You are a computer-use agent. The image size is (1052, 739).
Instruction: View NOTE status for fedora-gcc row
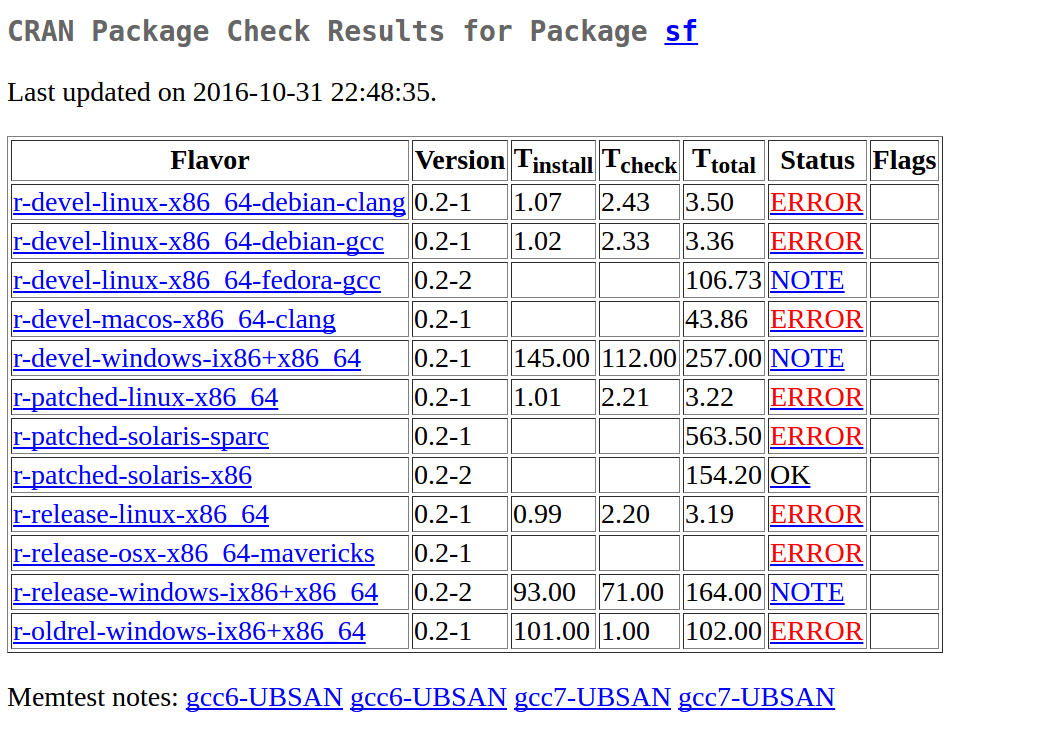pos(806,281)
